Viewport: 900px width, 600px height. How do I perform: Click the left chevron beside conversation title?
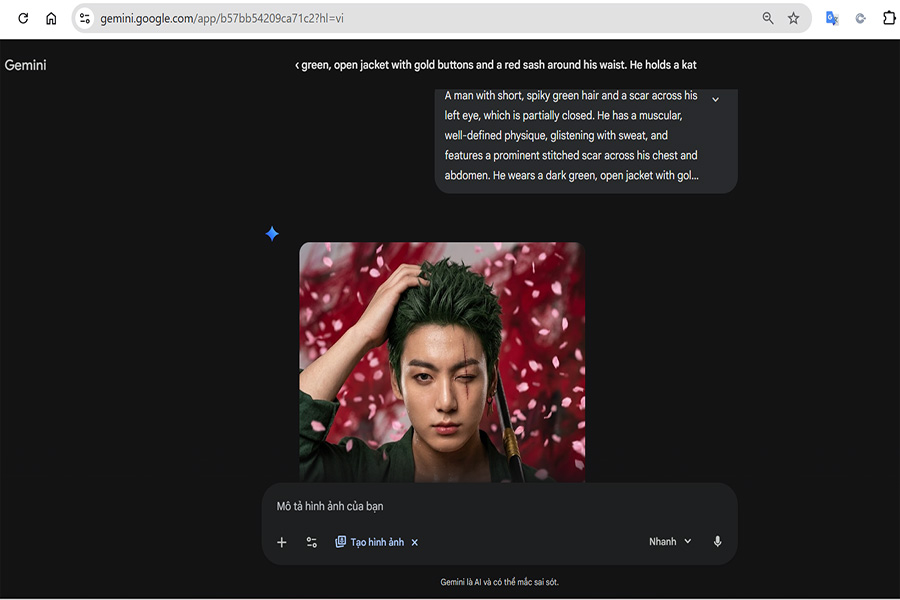(x=297, y=65)
